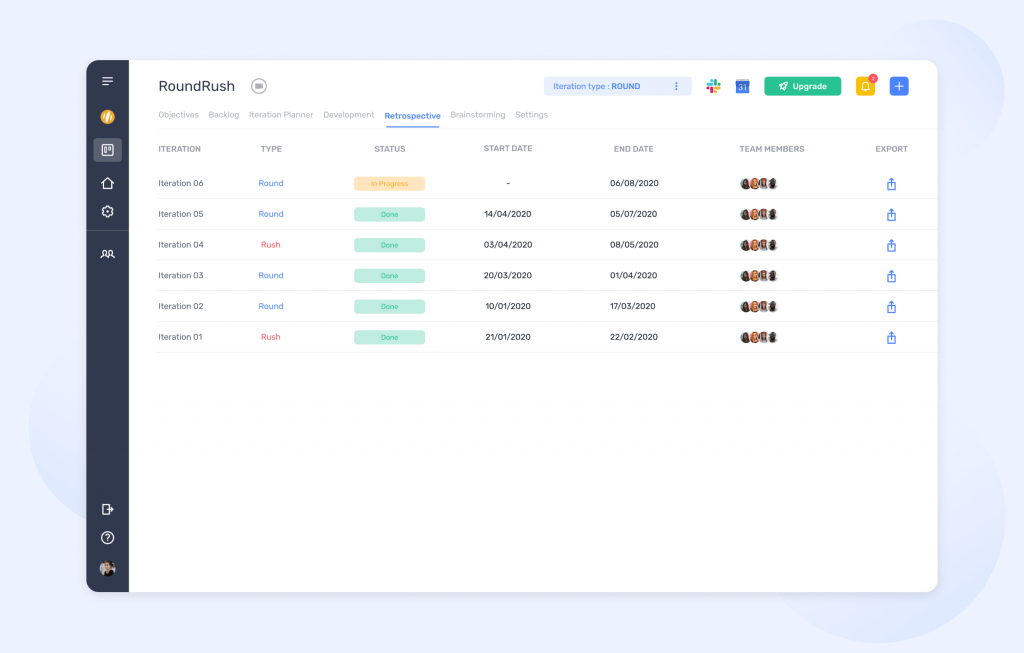Click the Google Calendar icon
Viewport: 1024px width, 653px height.
click(742, 87)
